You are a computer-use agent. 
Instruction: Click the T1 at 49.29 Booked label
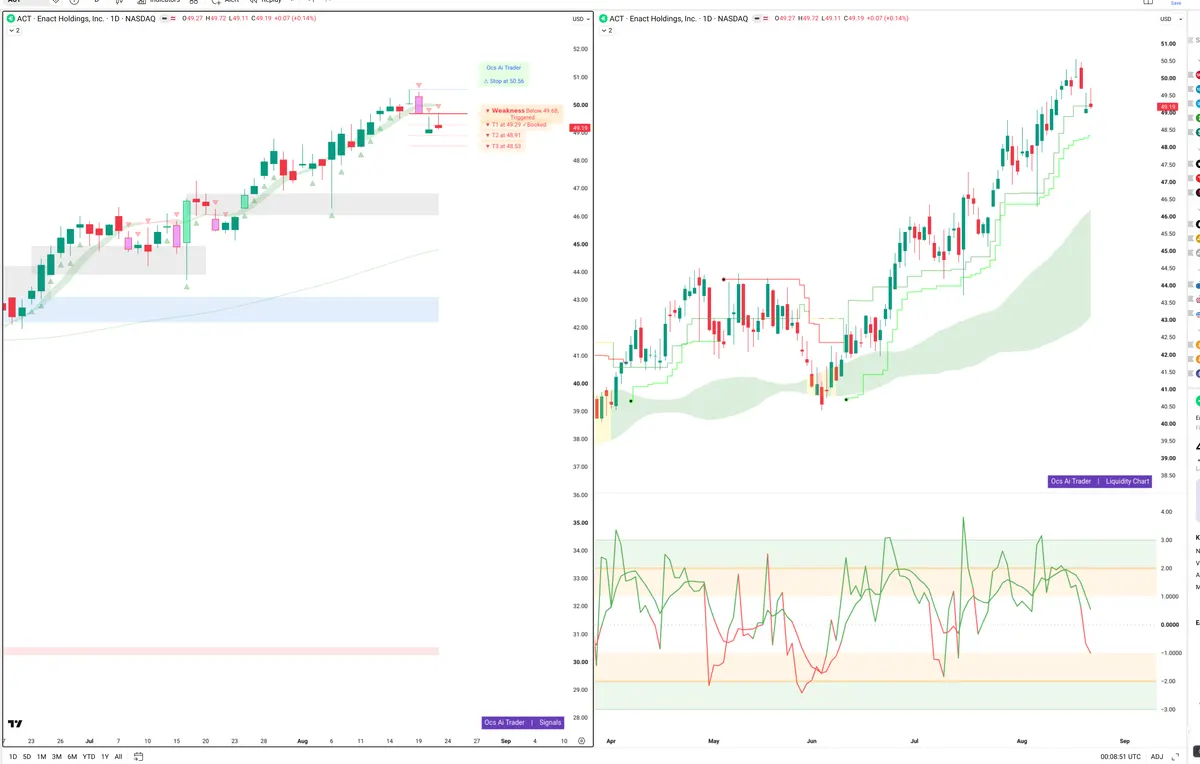[516, 125]
